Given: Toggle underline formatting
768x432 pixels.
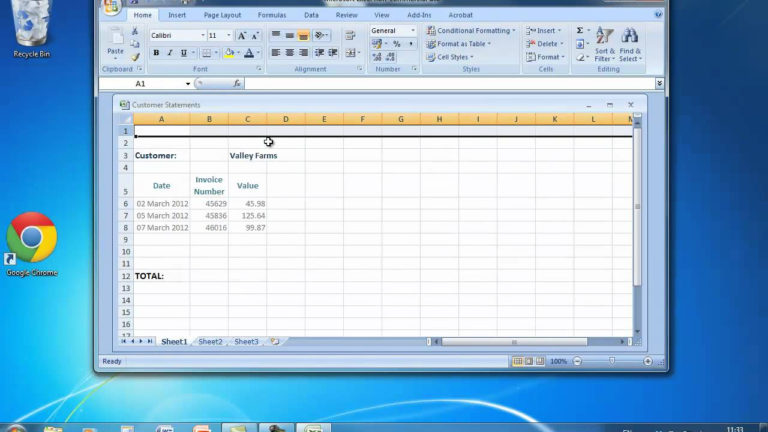Looking at the screenshot, I should 184,53.
